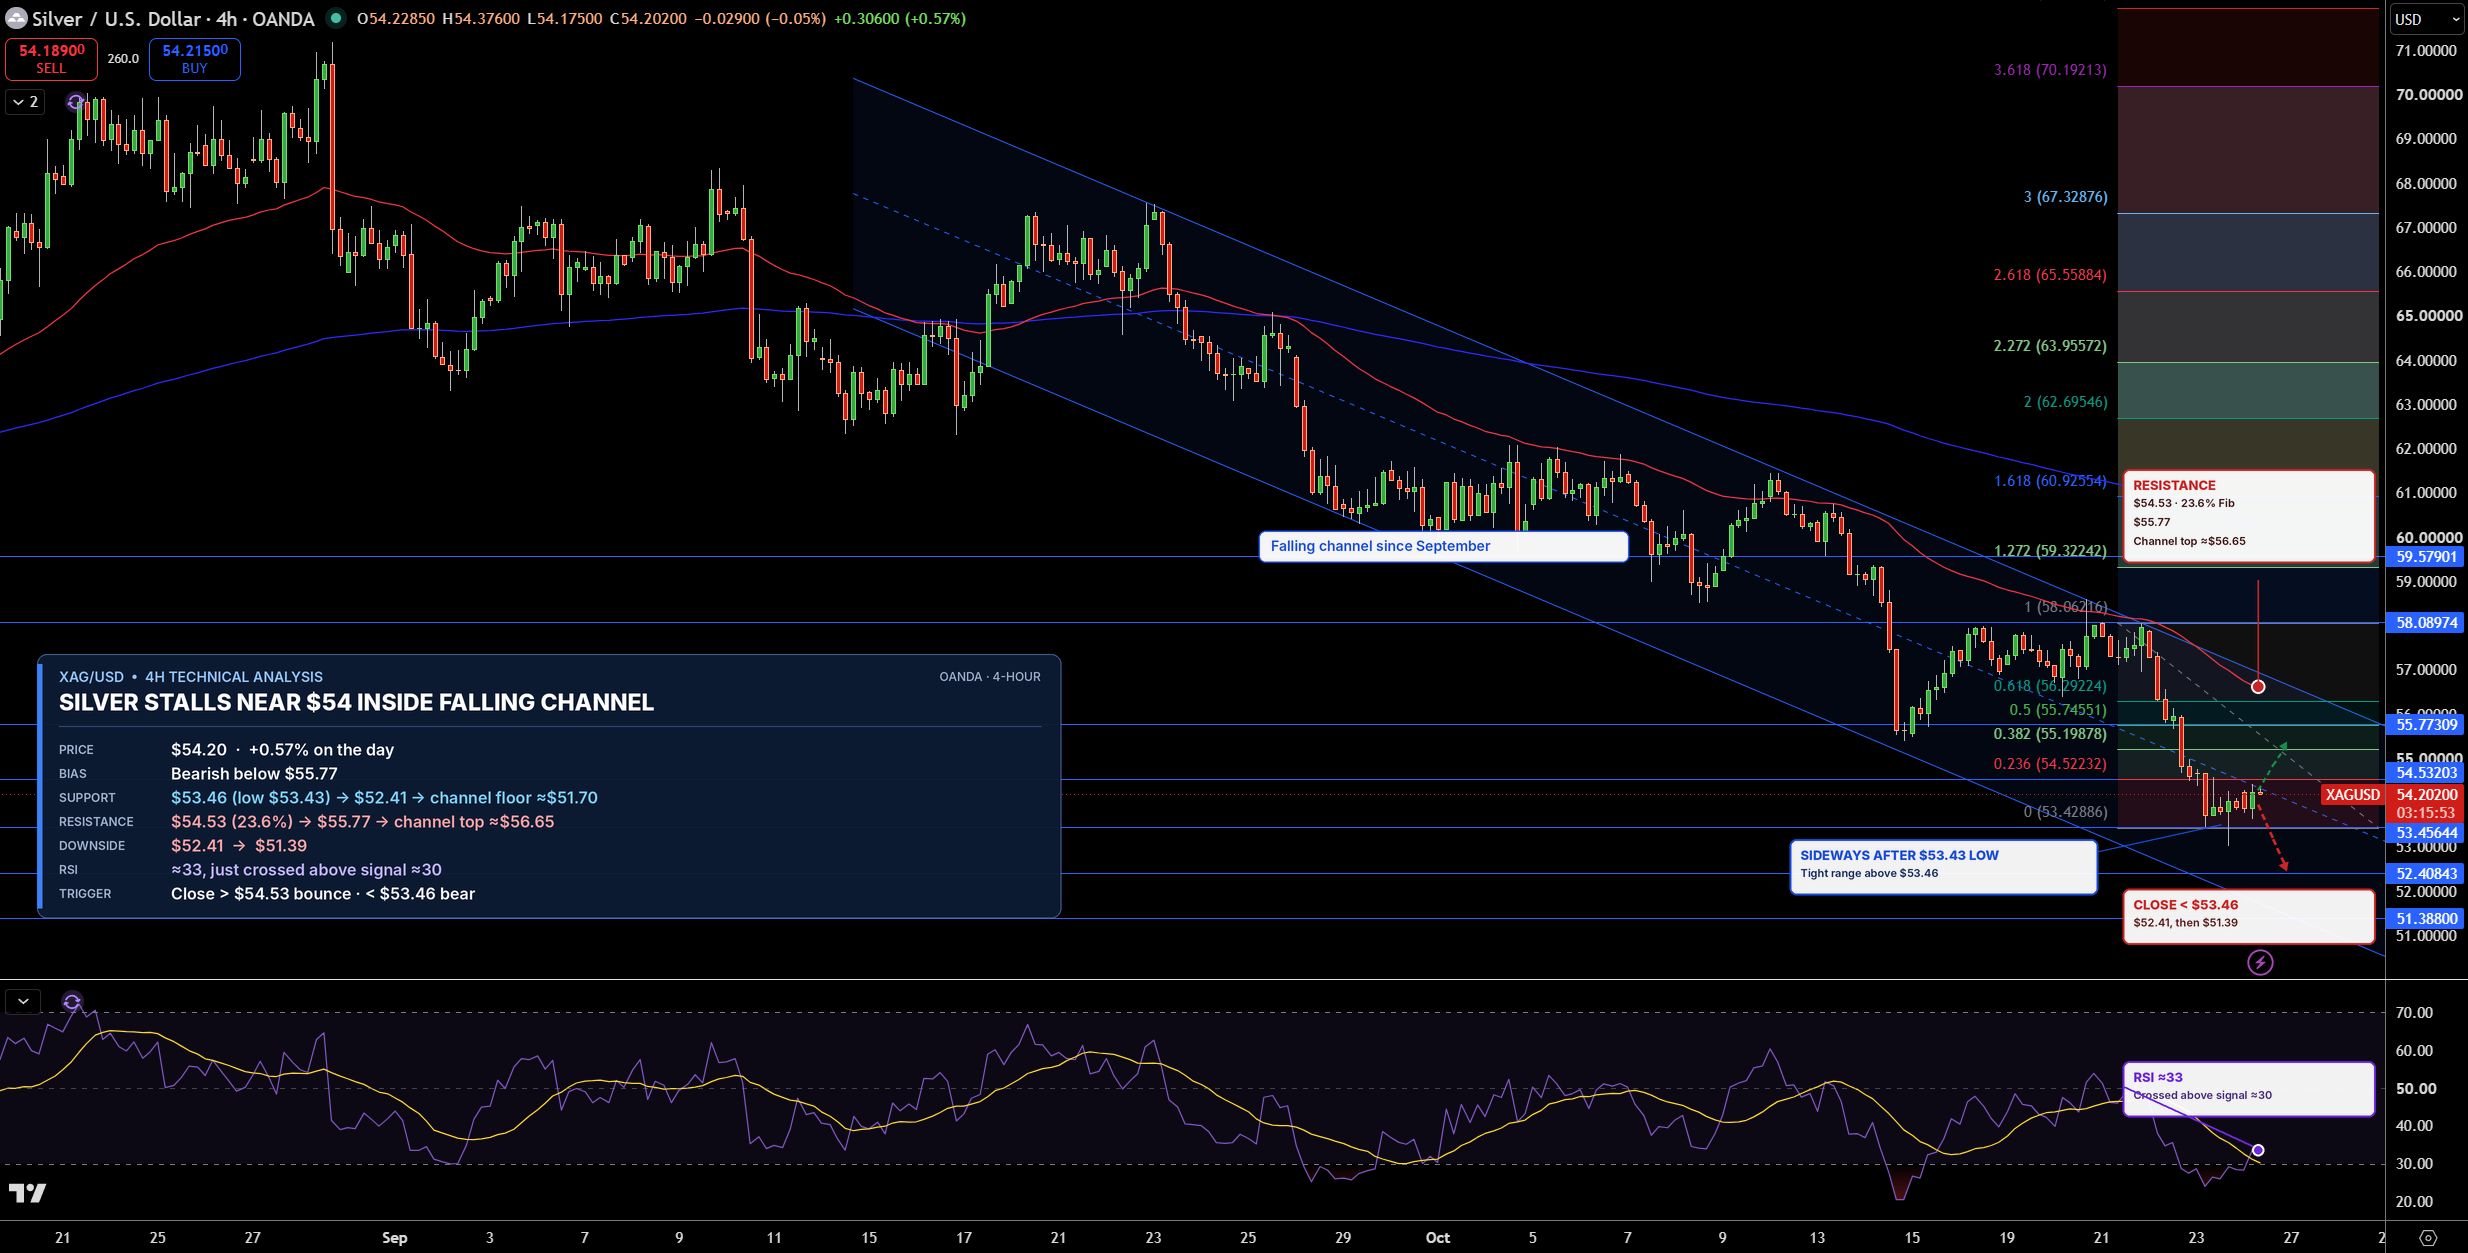Click the purple lightning flash icon

pos(2260,962)
